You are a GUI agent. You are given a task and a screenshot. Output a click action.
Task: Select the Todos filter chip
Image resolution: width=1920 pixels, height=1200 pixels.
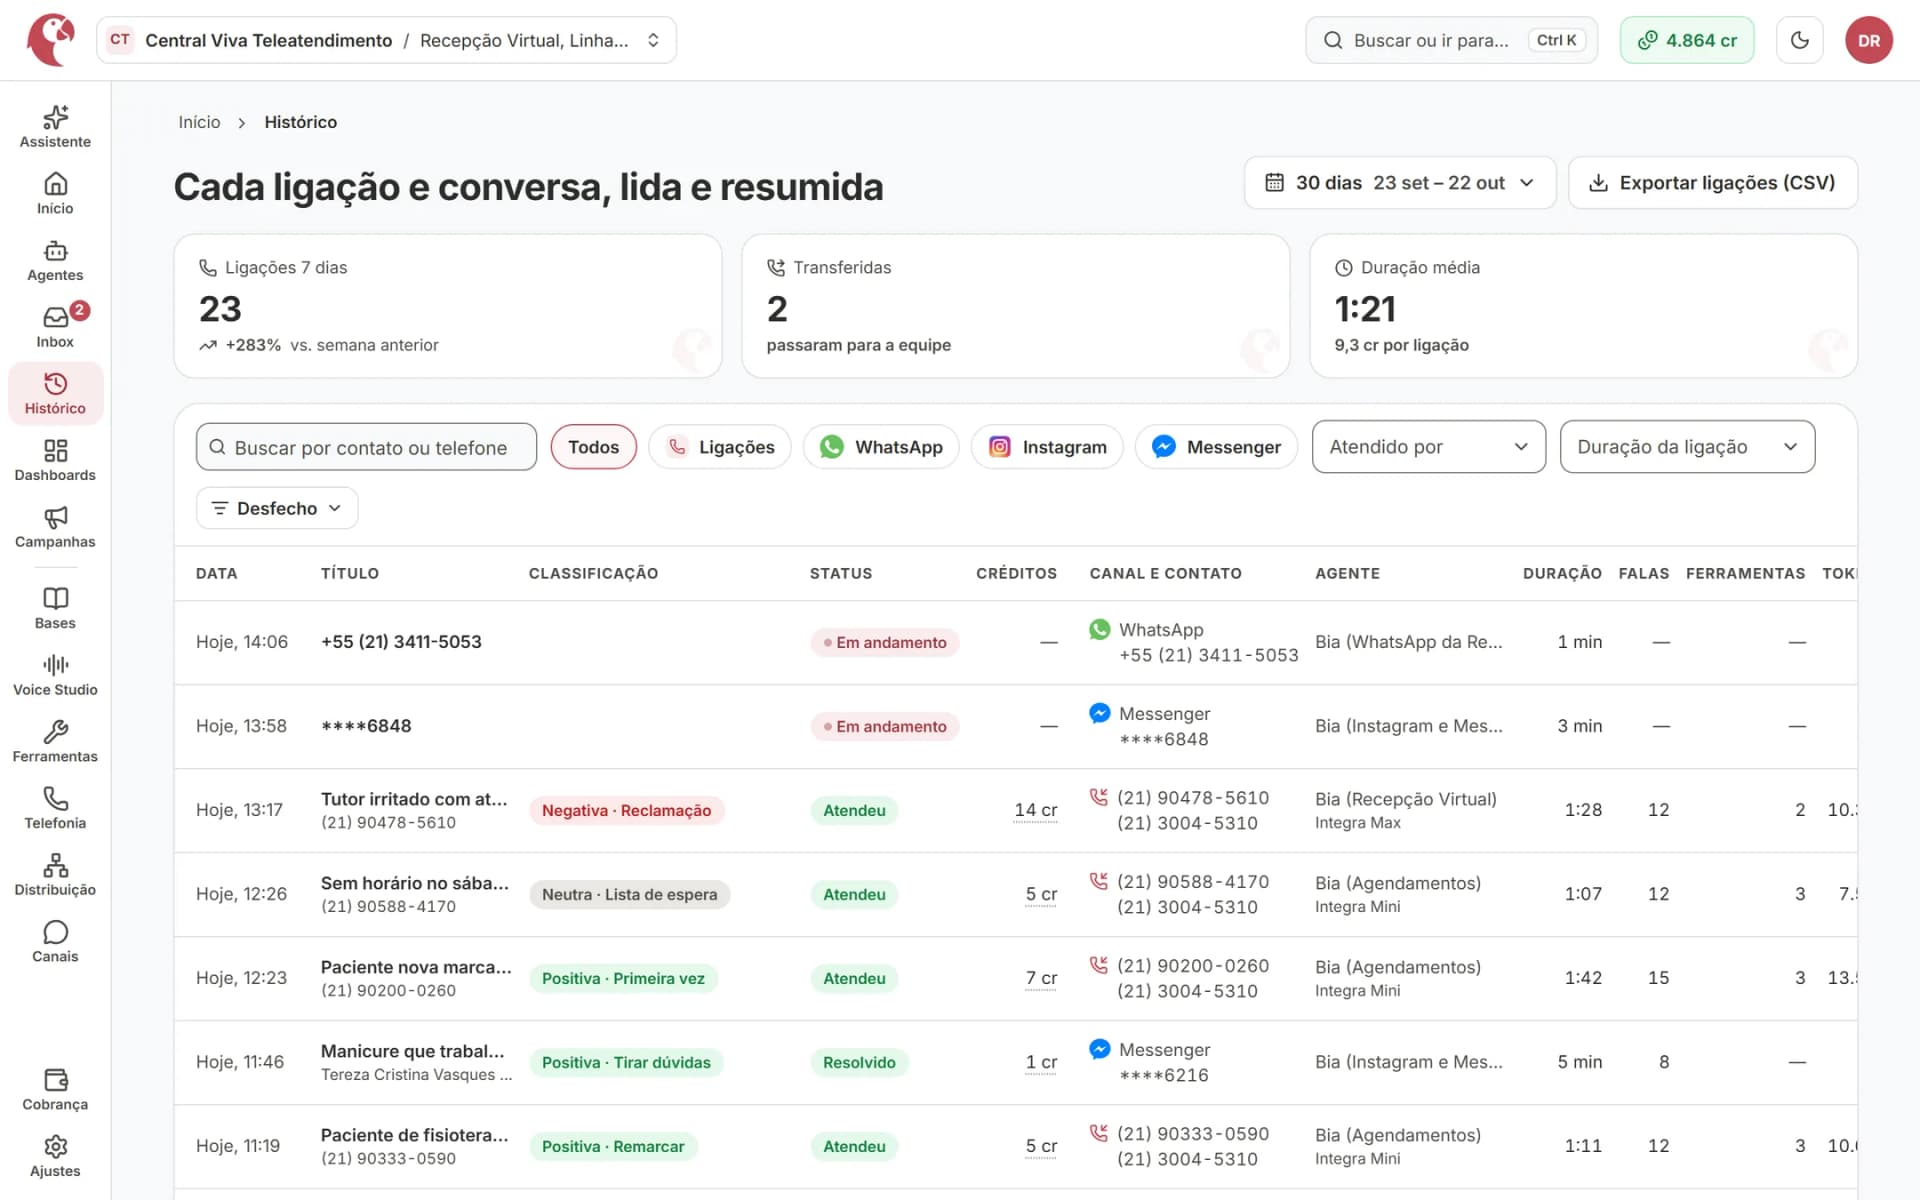click(x=593, y=447)
